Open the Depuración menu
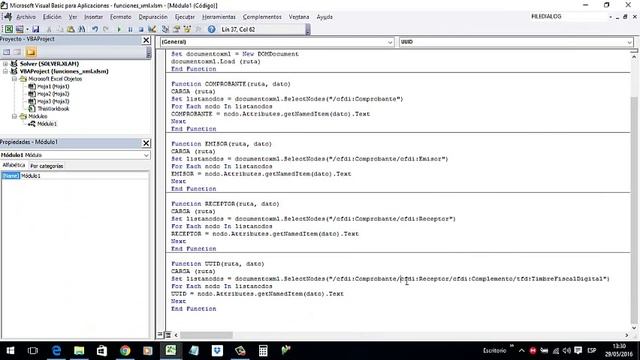 [x=153, y=17]
